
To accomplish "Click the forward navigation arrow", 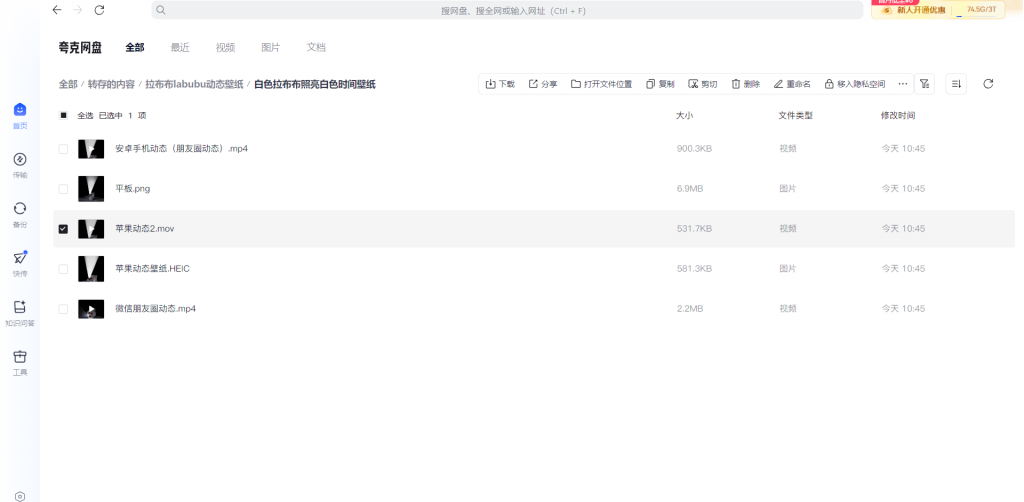I will [78, 10].
